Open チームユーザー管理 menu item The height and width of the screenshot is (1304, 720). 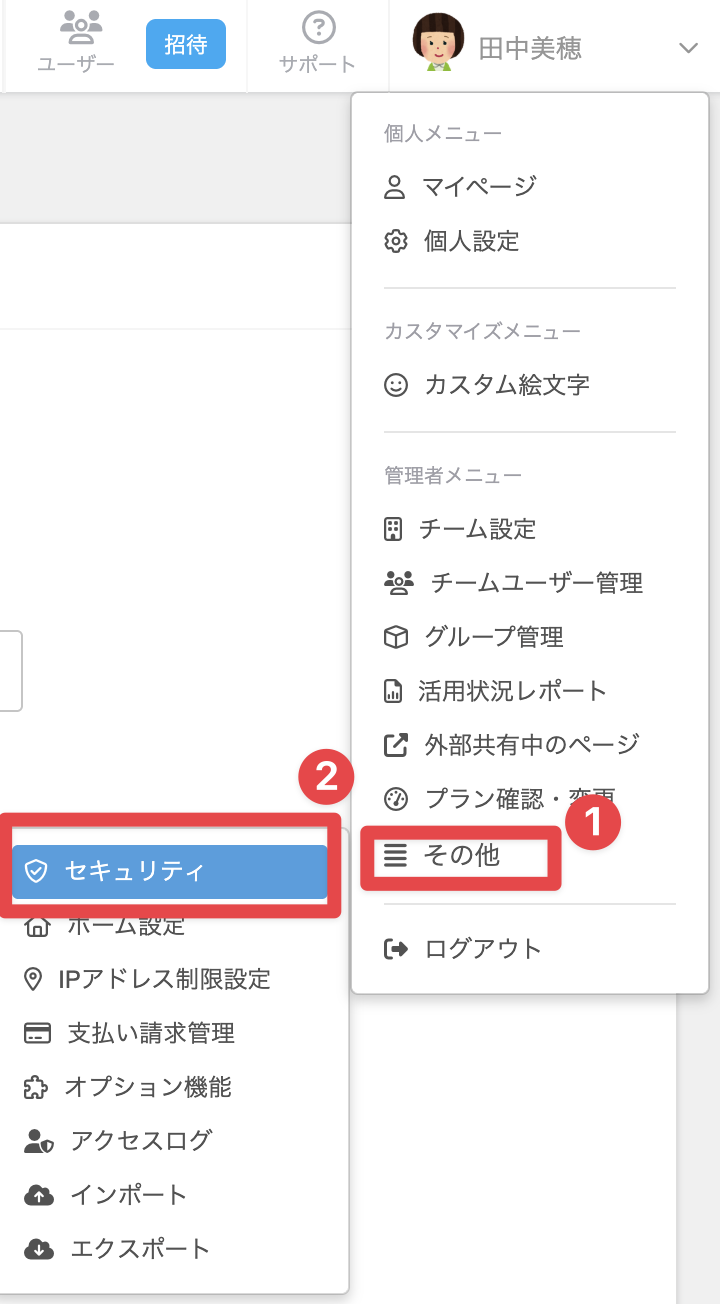click(536, 582)
